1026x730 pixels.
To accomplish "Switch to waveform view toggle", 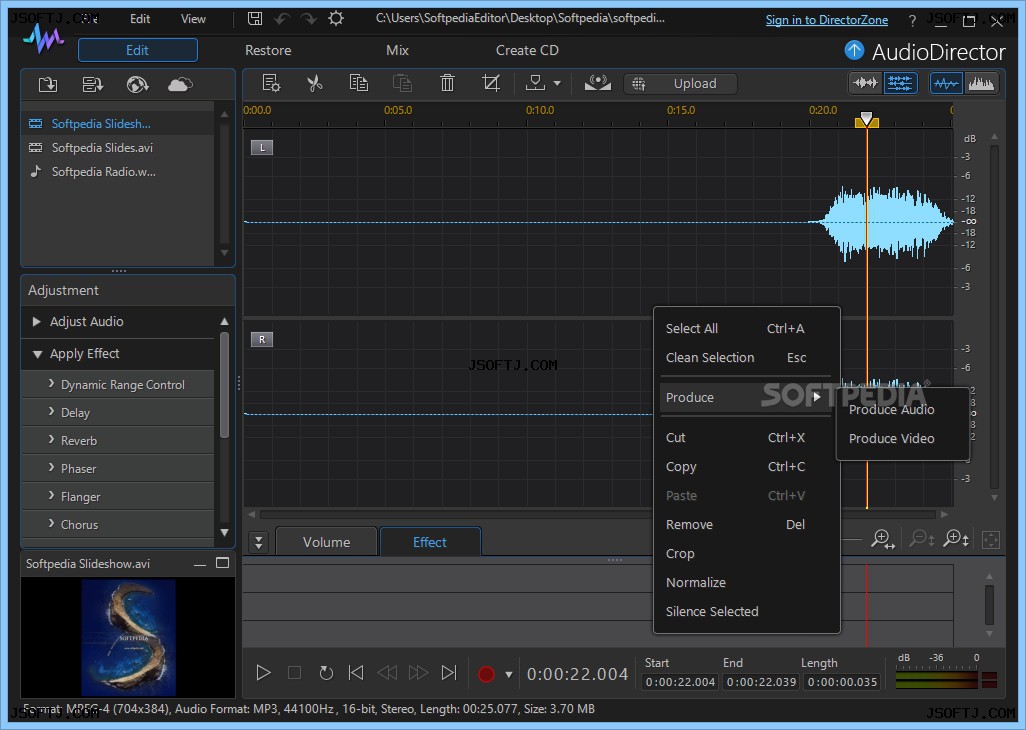I will click(946, 83).
